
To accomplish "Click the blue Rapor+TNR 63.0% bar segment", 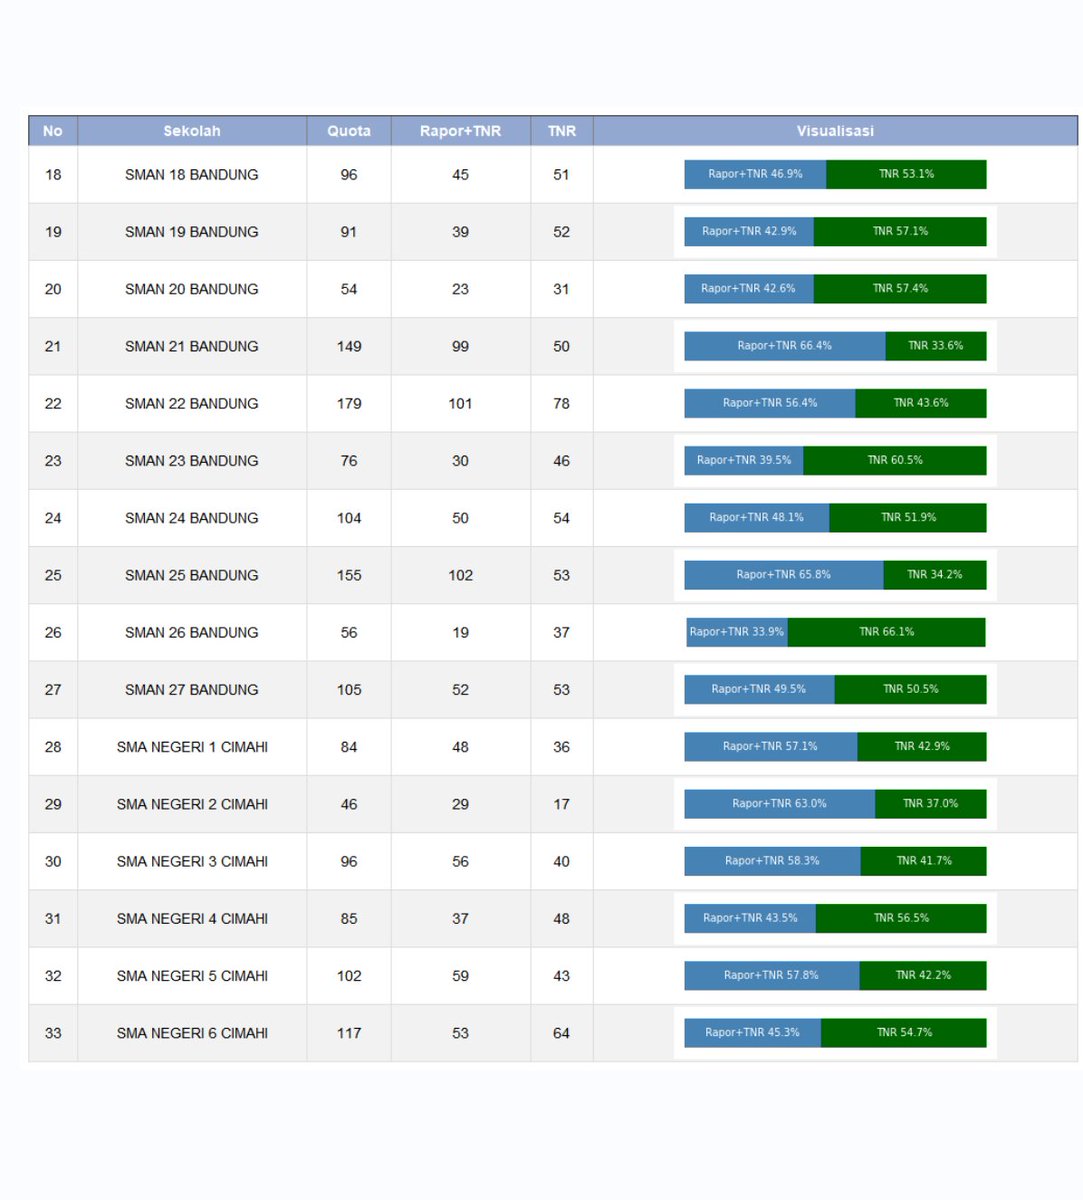I will [x=780, y=804].
